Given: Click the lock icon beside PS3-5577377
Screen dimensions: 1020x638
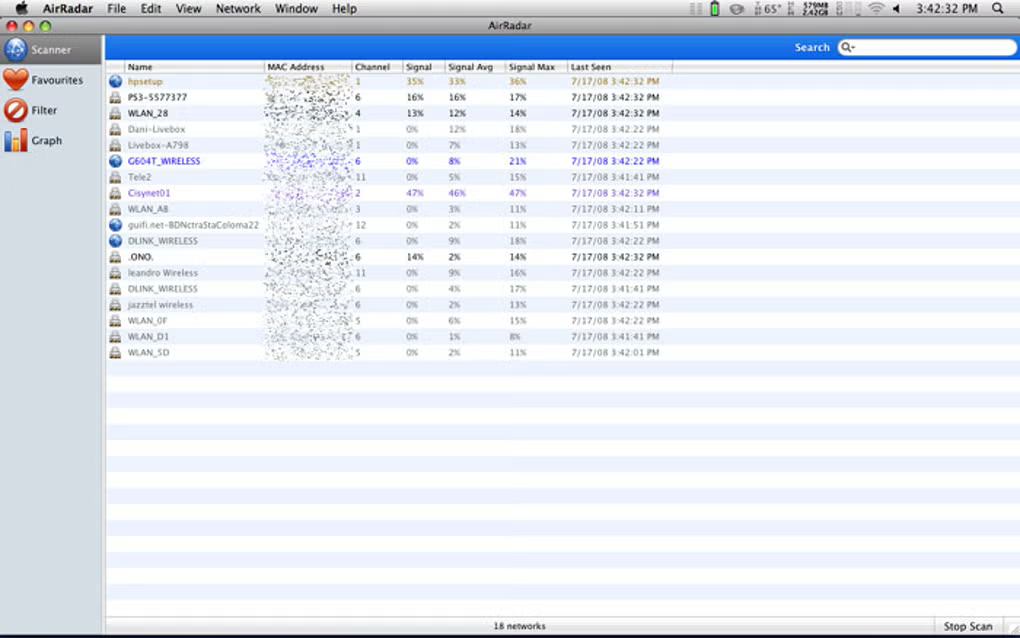Looking at the screenshot, I should pyautogui.click(x=115, y=98).
